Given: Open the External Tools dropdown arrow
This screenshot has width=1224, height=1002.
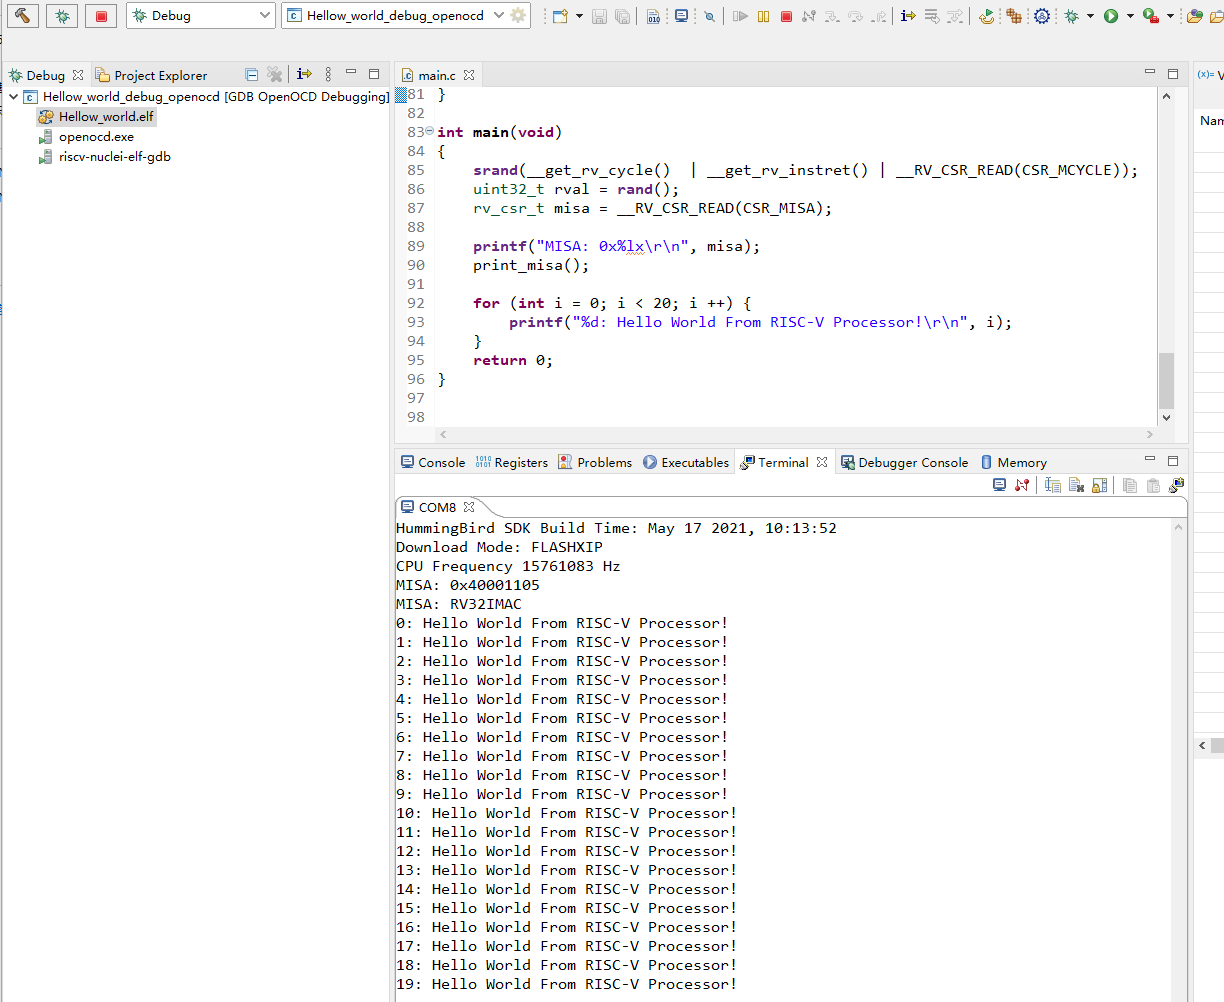Looking at the screenshot, I should point(1170,16).
